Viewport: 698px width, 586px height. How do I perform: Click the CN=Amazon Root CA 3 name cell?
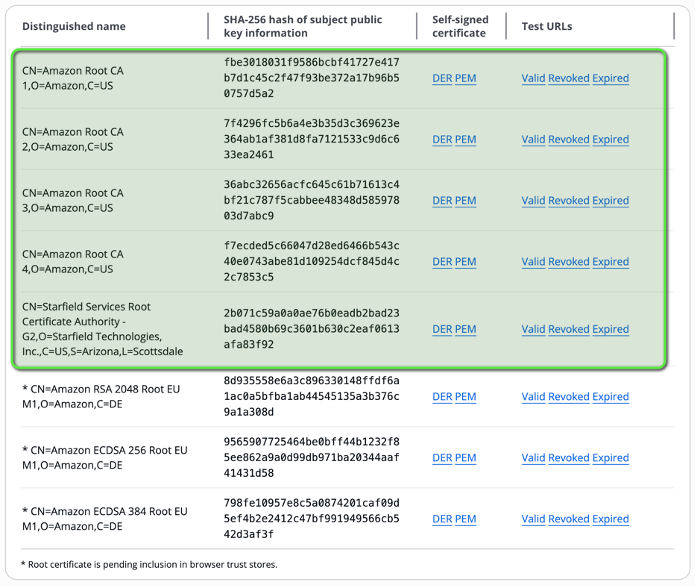(x=73, y=201)
